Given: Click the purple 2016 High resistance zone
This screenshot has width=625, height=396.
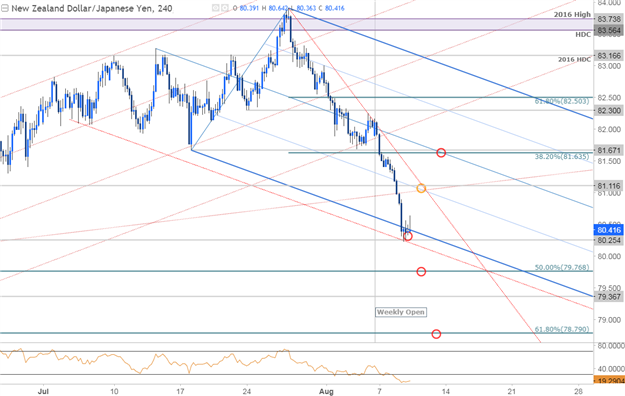Looking at the screenshot, I should click(x=297, y=24).
